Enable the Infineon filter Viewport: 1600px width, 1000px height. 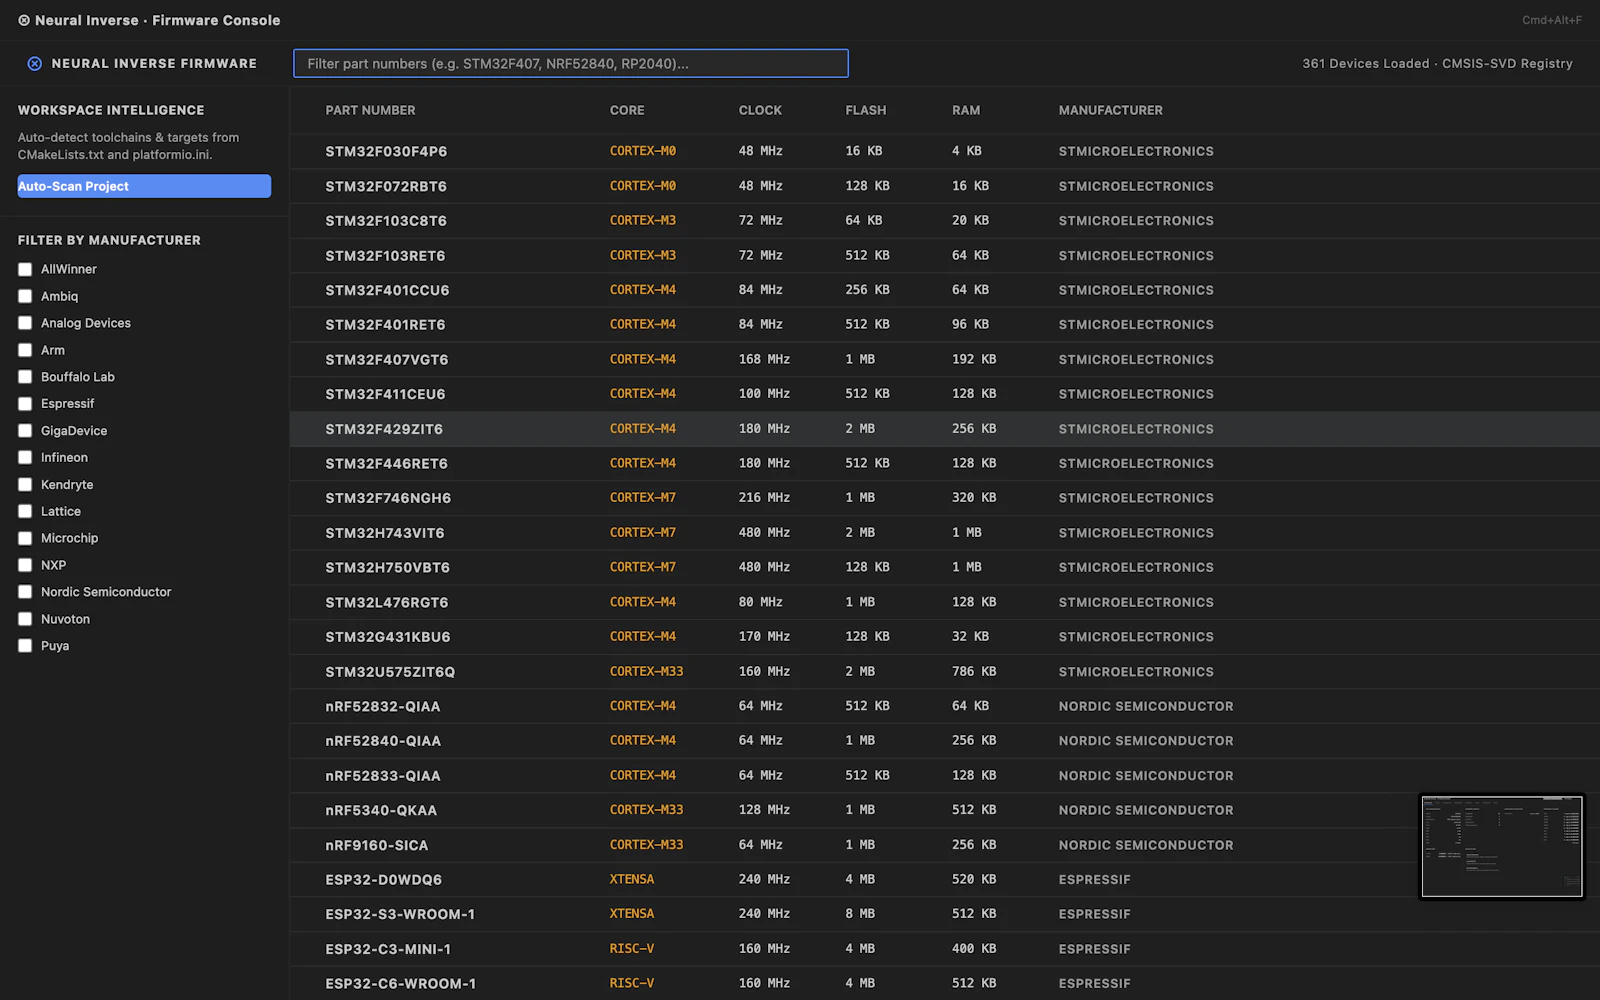[x=25, y=457]
